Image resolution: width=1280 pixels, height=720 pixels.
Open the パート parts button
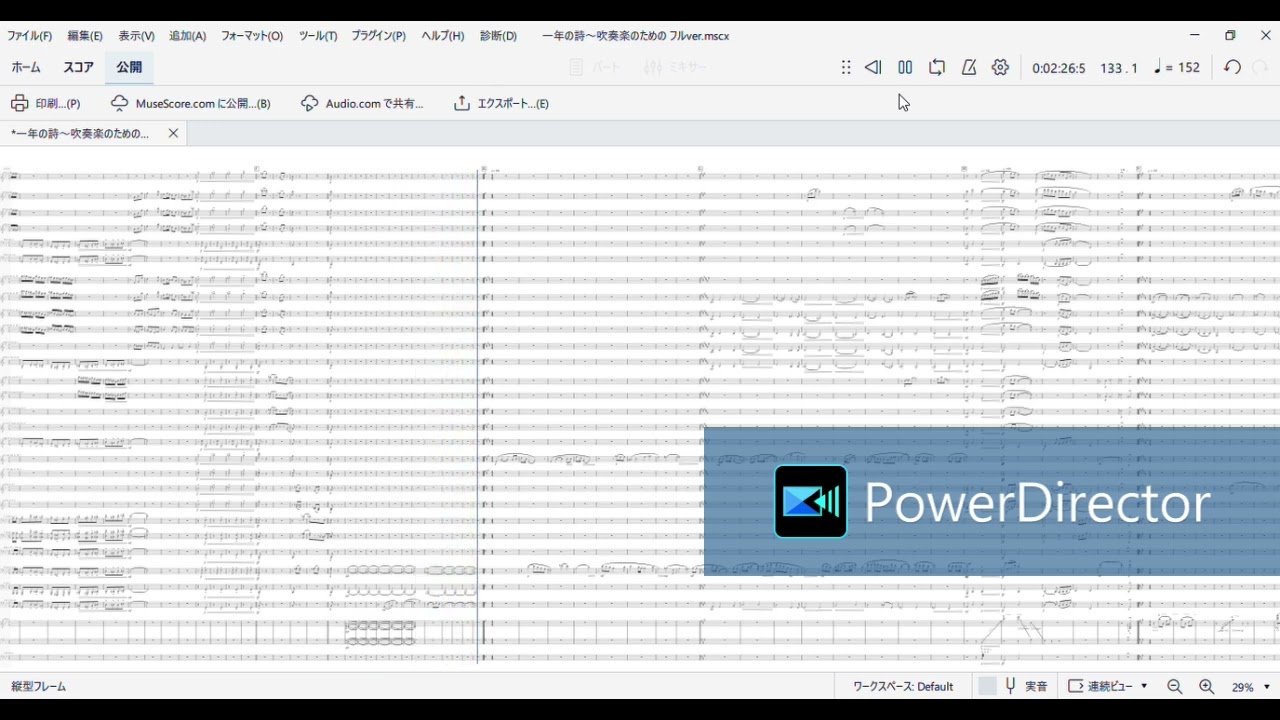pyautogui.click(x=595, y=68)
